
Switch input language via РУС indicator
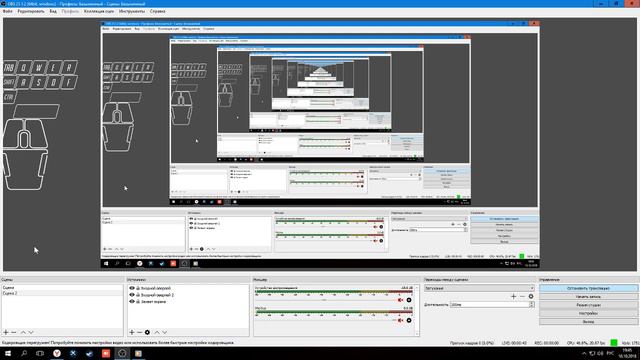(610, 353)
